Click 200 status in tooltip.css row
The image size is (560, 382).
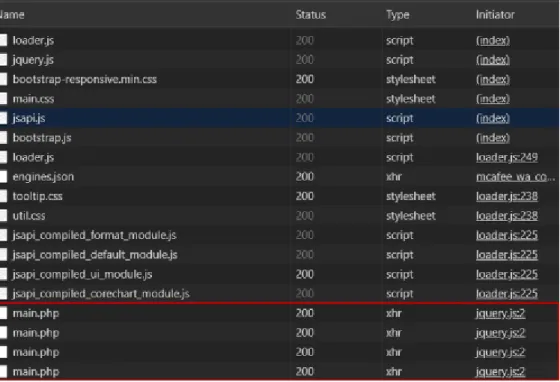[x=305, y=196]
